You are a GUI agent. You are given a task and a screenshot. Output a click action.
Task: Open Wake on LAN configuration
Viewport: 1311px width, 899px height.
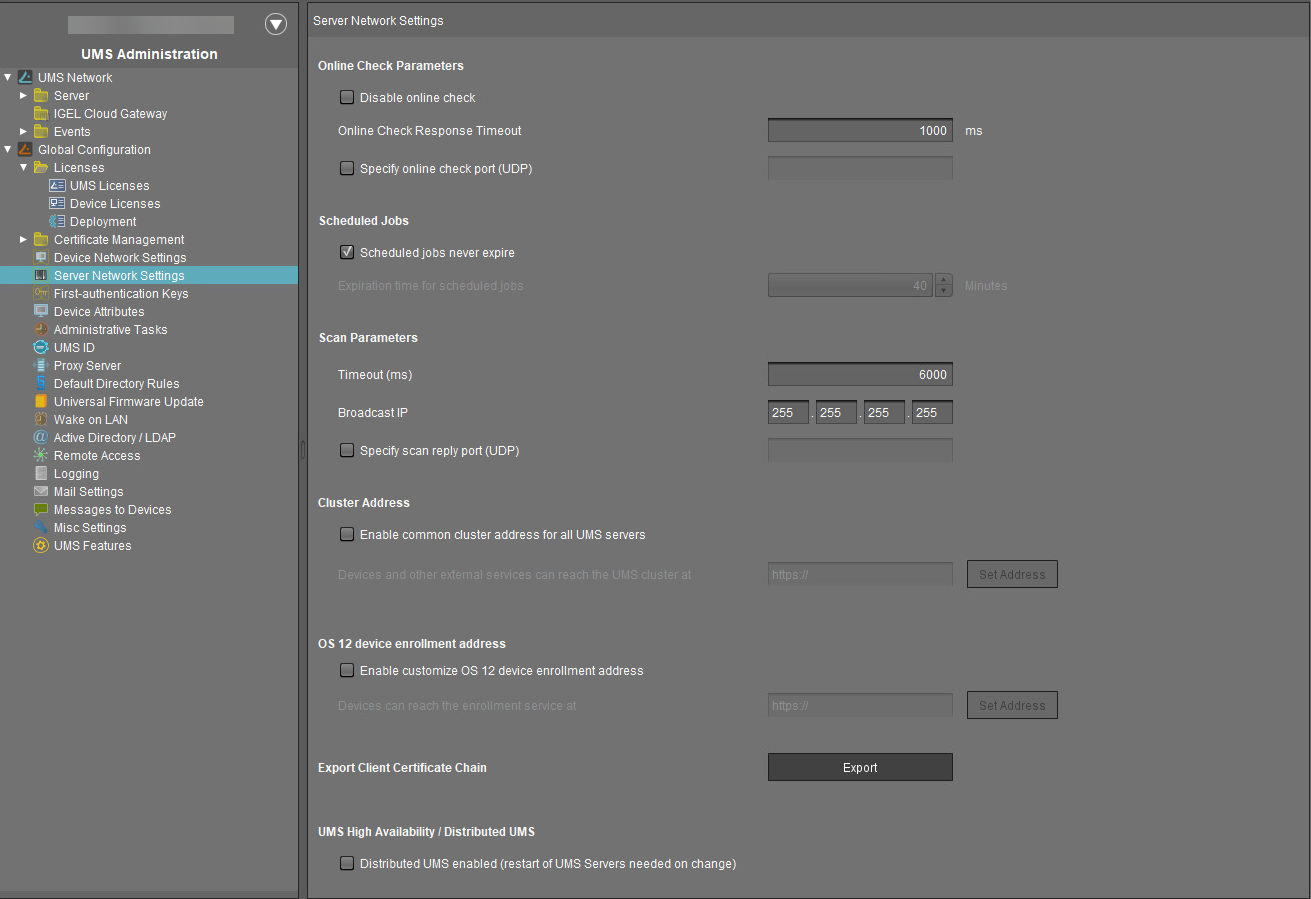[x=40, y=419]
